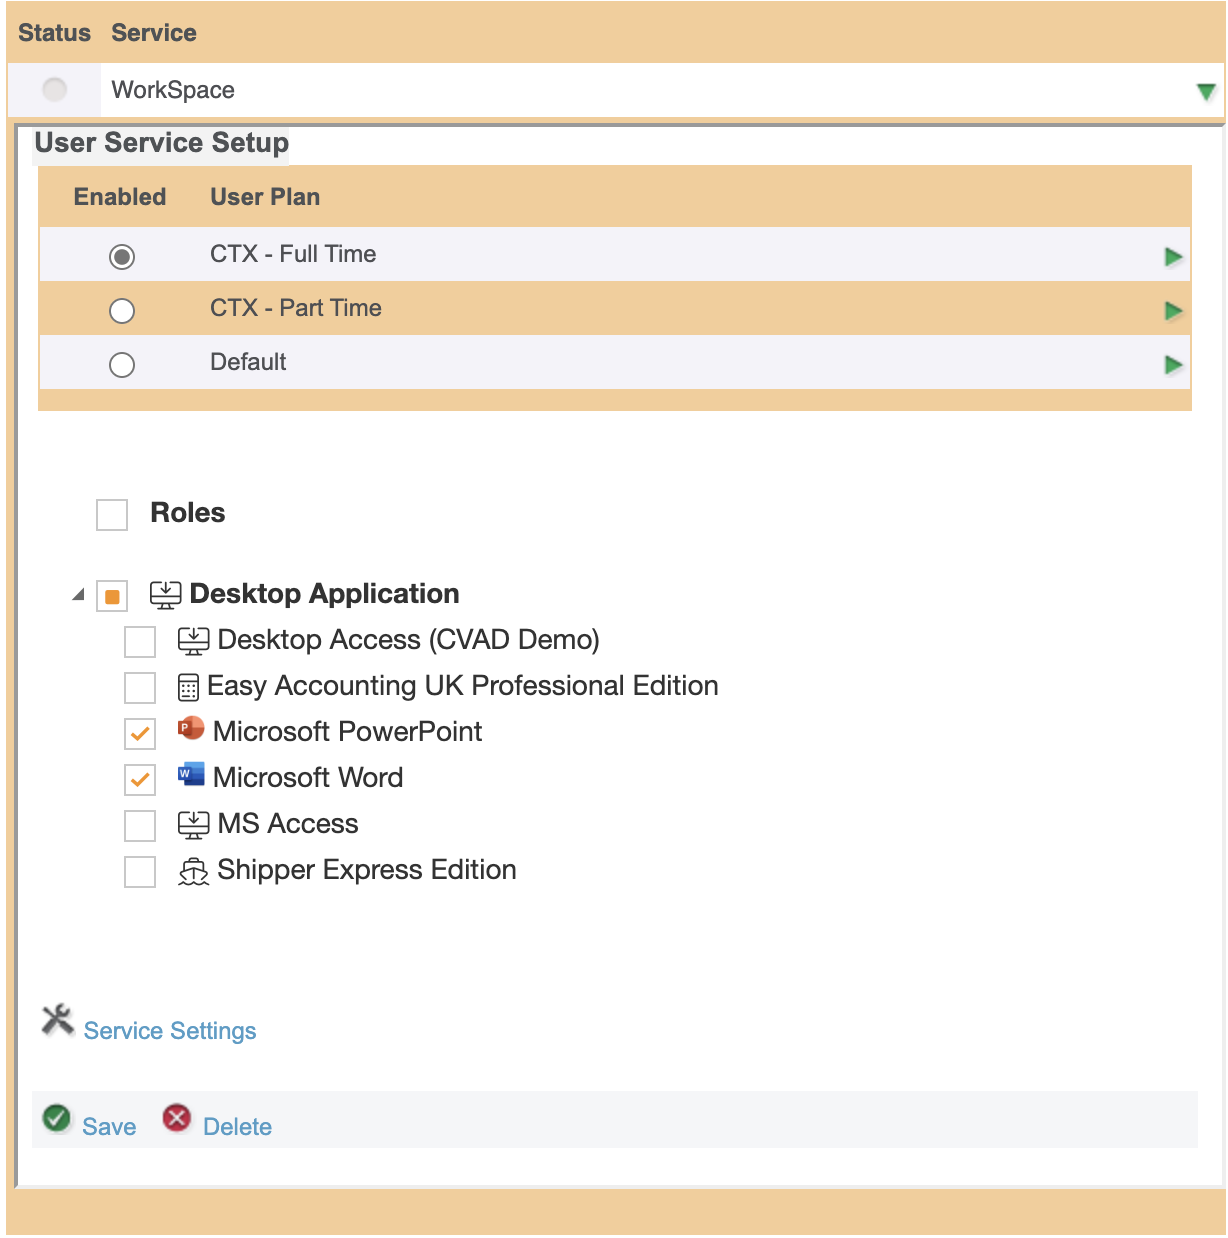Select the CTX - Part Time radio button
Screen dimensions: 1228x1238
(122, 311)
